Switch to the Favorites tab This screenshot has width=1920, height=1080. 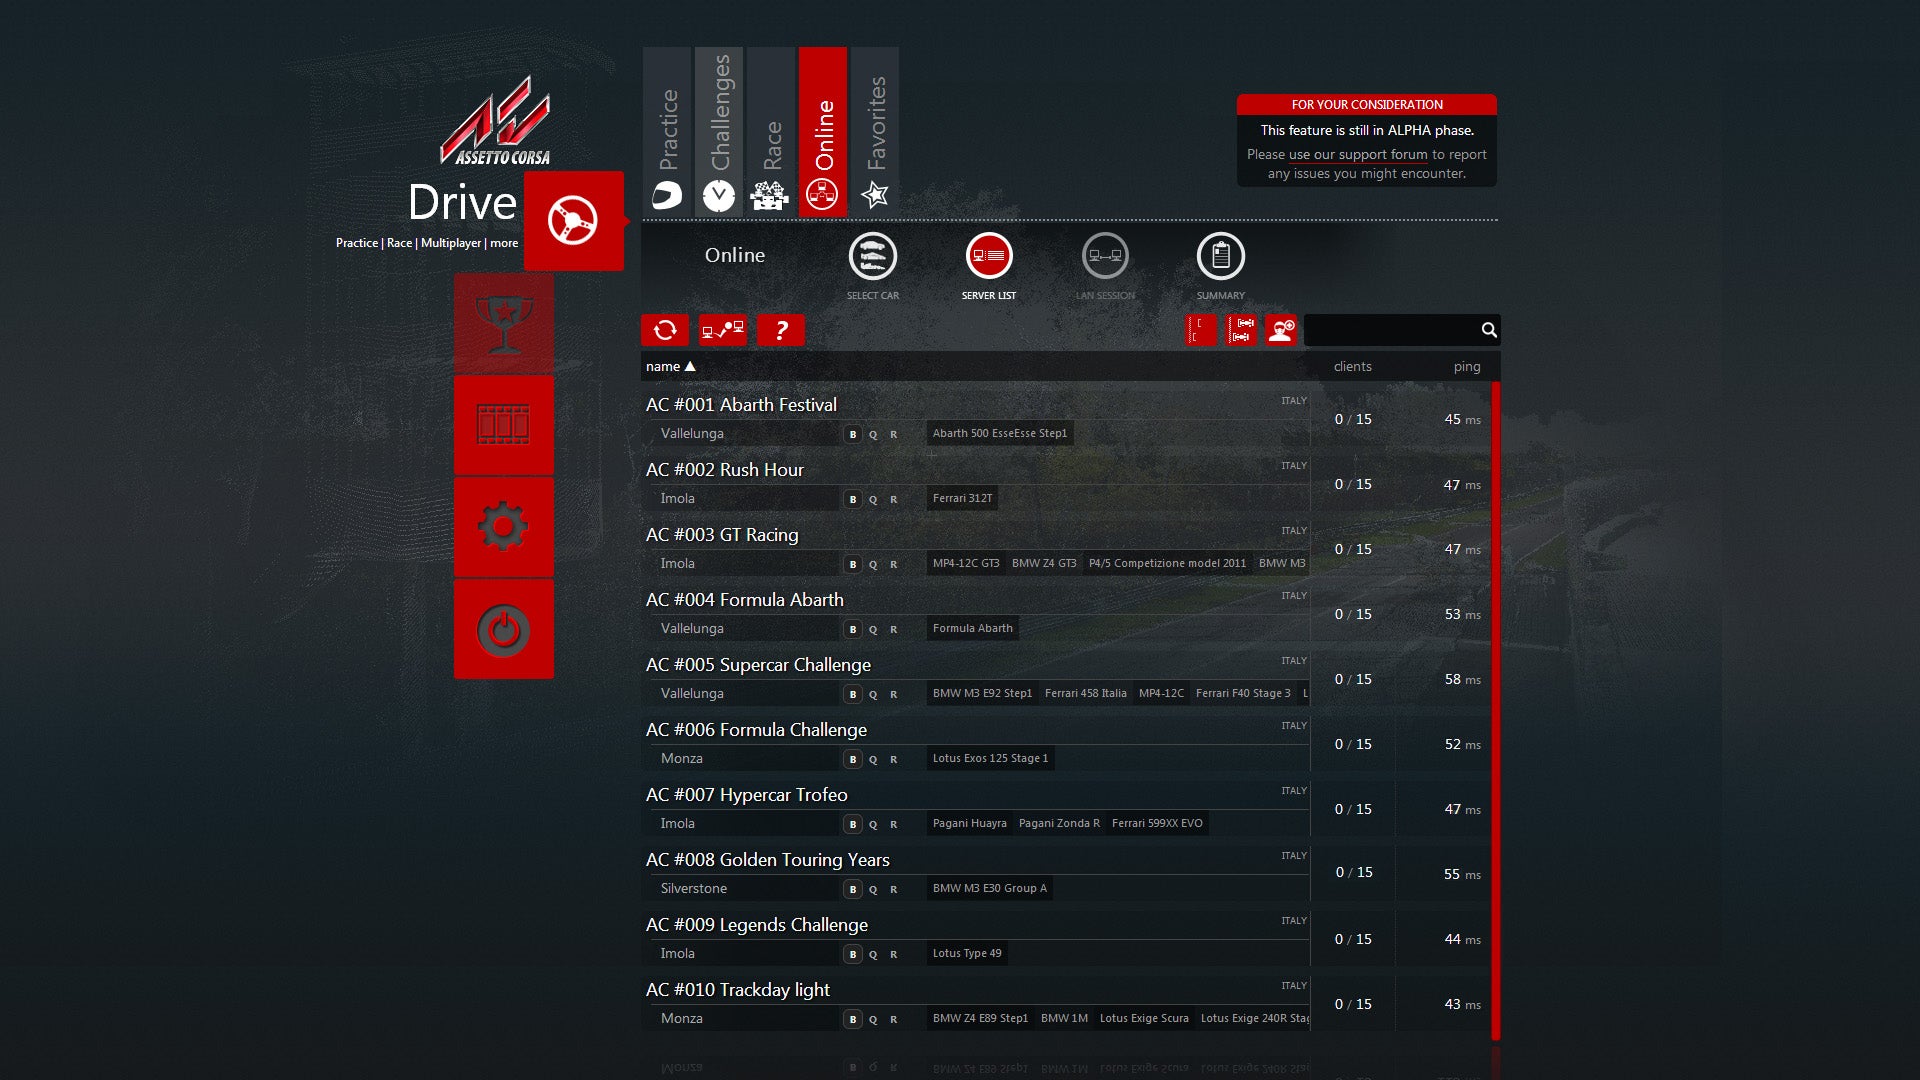[875, 132]
